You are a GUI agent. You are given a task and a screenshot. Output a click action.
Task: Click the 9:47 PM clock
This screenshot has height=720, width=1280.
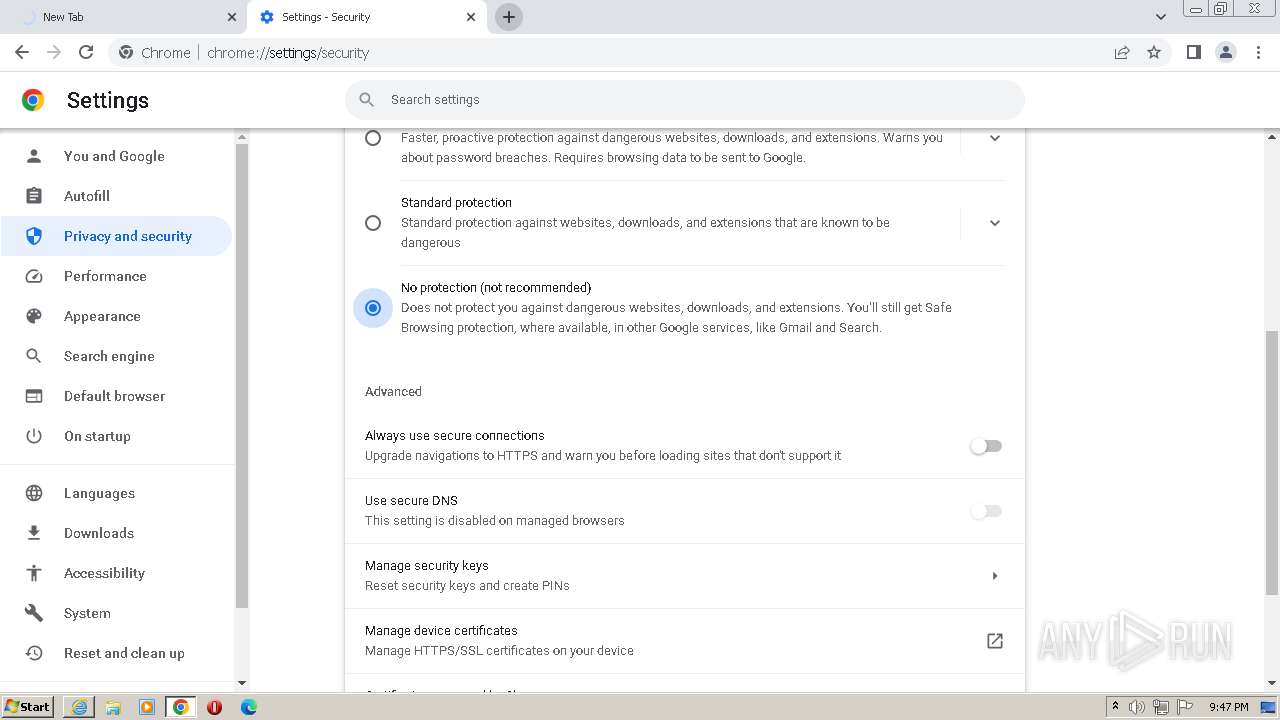(x=1228, y=707)
